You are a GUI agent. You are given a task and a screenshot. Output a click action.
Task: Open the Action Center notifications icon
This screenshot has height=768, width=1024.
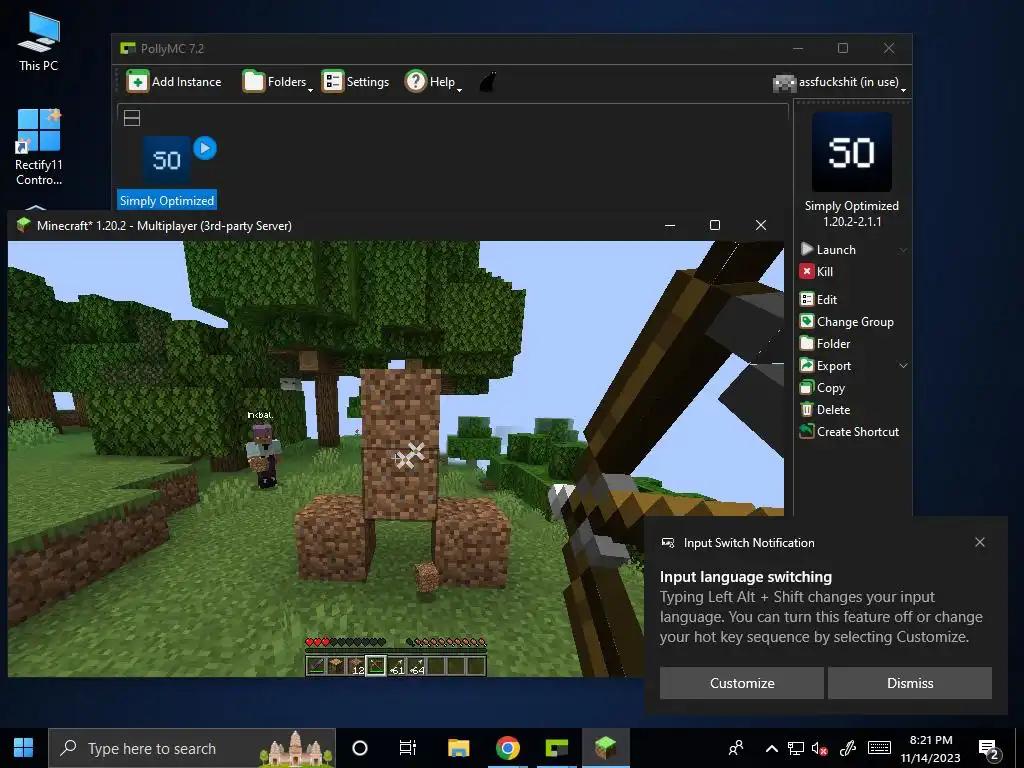[x=989, y=749]
